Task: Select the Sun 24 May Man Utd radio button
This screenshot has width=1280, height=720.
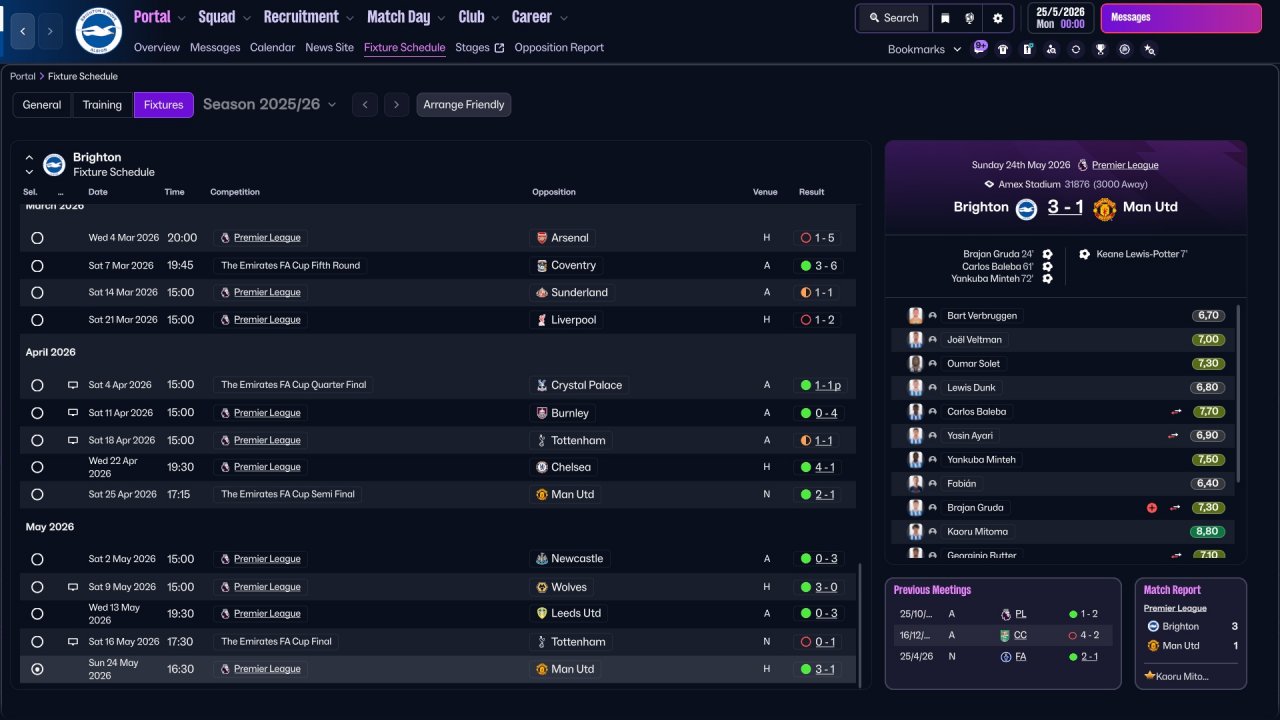Action: [x=37, y=669]
